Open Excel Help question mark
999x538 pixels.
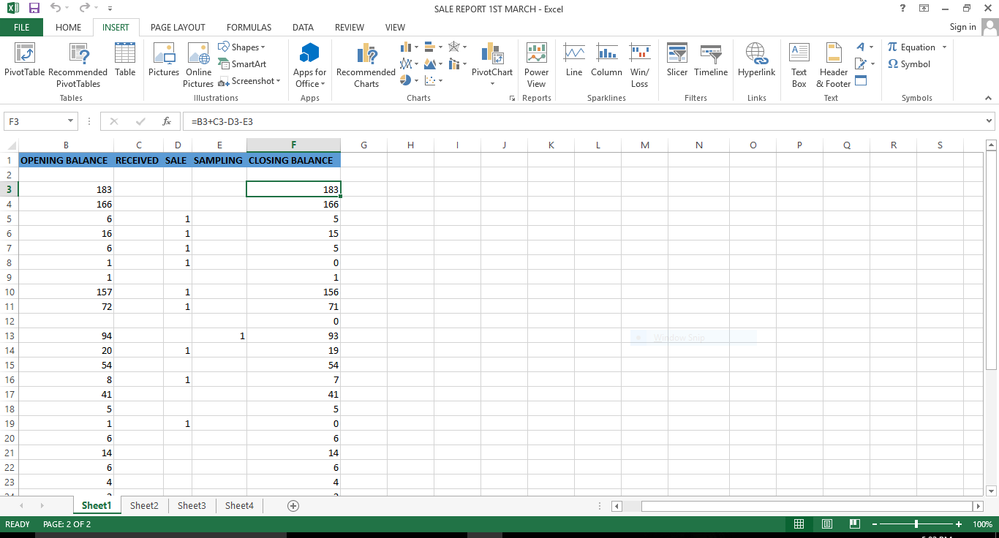[x=902, y=8]
